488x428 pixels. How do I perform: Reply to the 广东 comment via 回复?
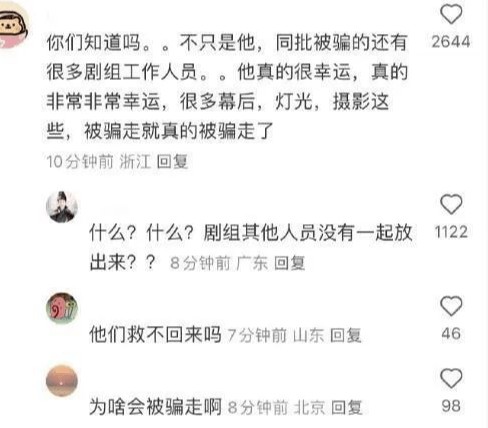(289, 263)
